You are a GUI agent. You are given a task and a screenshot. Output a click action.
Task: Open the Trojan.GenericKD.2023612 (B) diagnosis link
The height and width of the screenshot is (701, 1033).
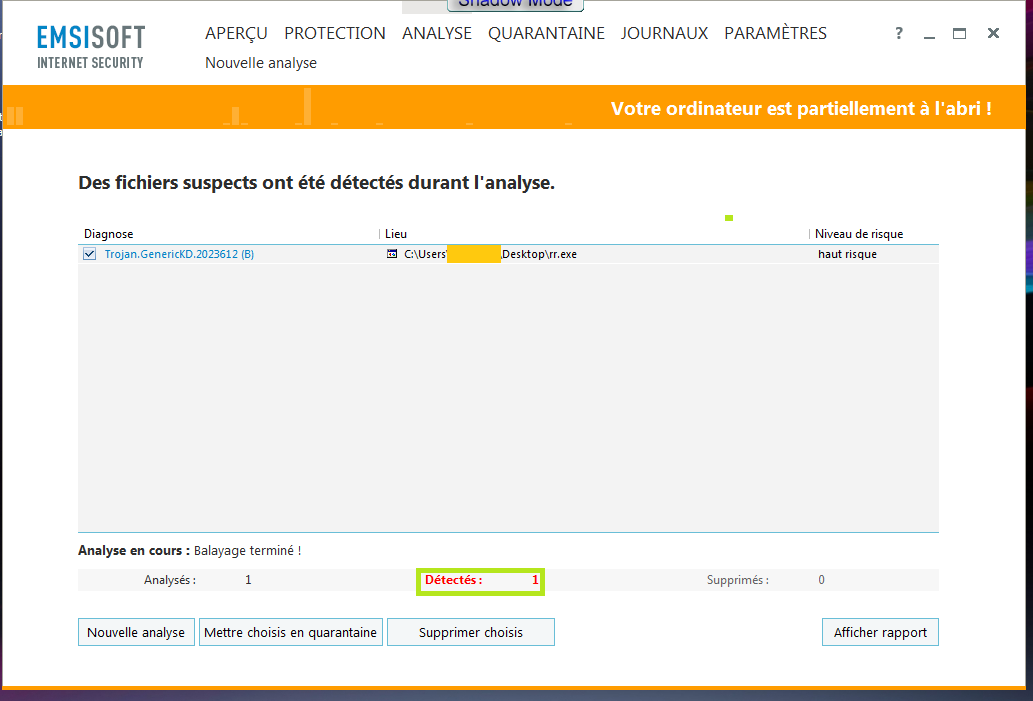(179, 254)
